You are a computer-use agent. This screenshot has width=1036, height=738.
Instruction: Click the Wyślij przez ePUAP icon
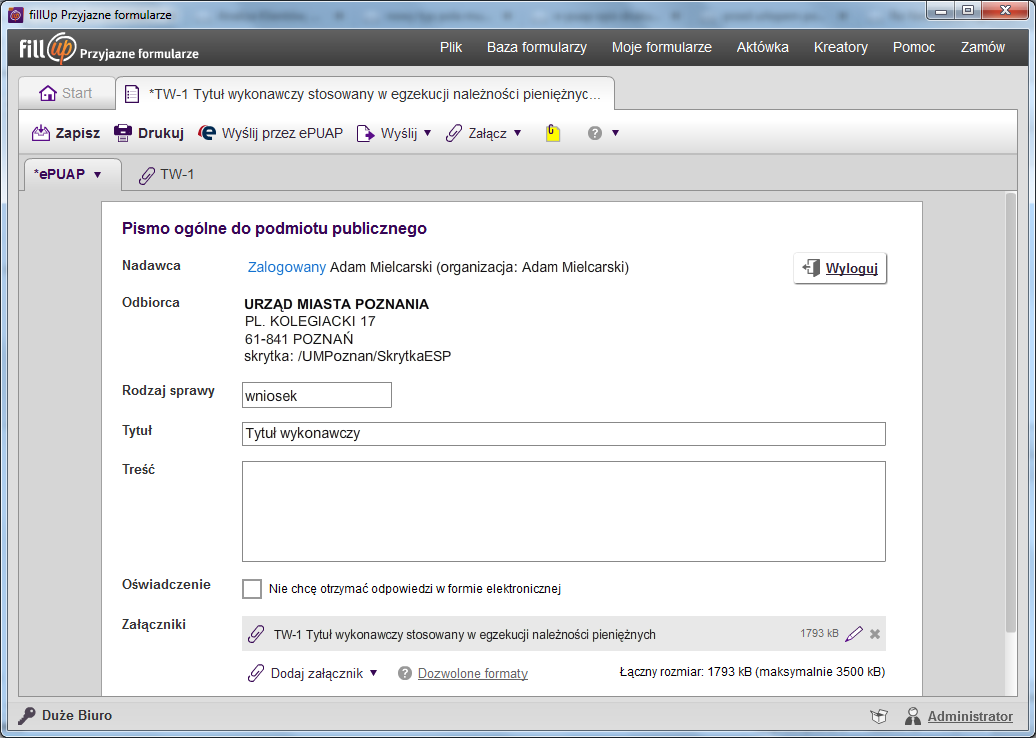(207, 133)
